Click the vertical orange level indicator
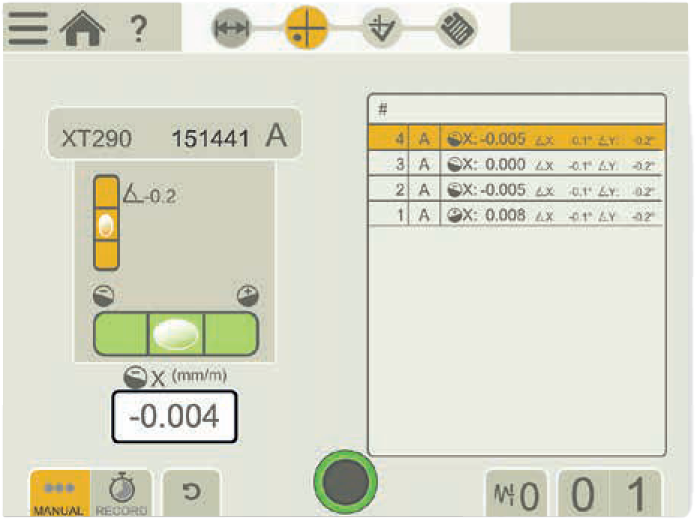Image resolution: width=695 pixels, height=519 pixels. click(105, 223)
